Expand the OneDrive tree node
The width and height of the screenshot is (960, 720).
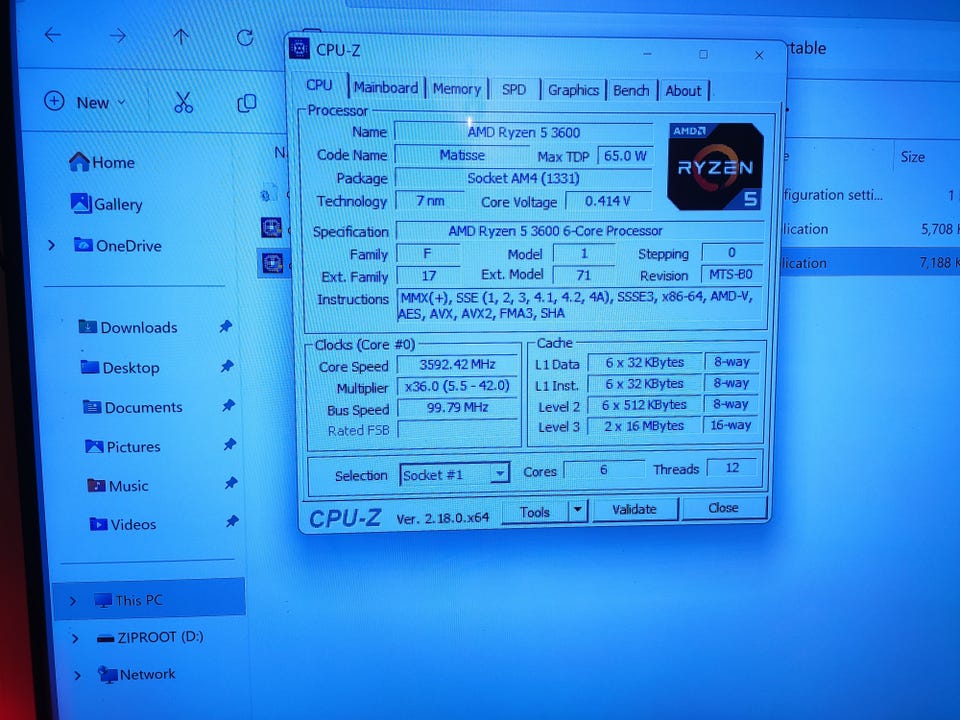[52, 246]
